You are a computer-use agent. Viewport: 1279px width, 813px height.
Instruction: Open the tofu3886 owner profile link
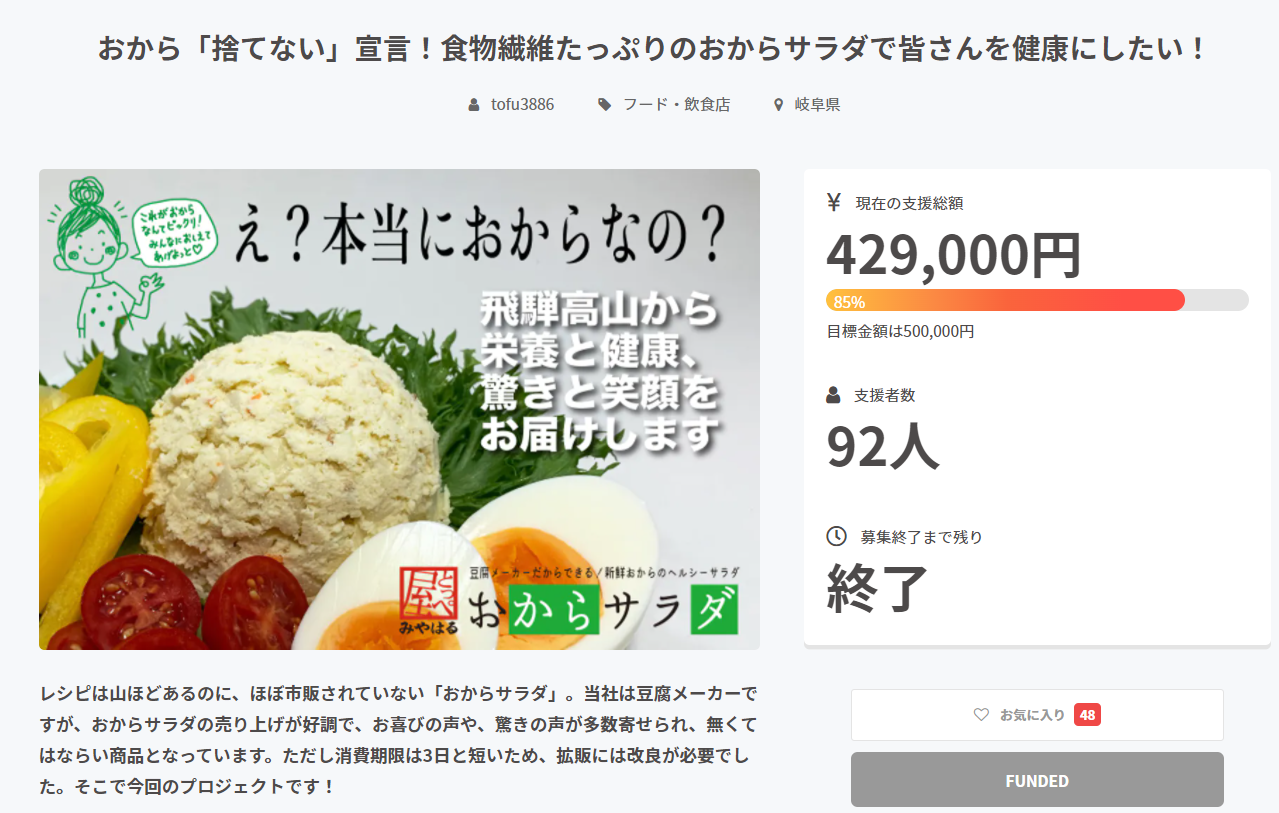tap(522, 105)
